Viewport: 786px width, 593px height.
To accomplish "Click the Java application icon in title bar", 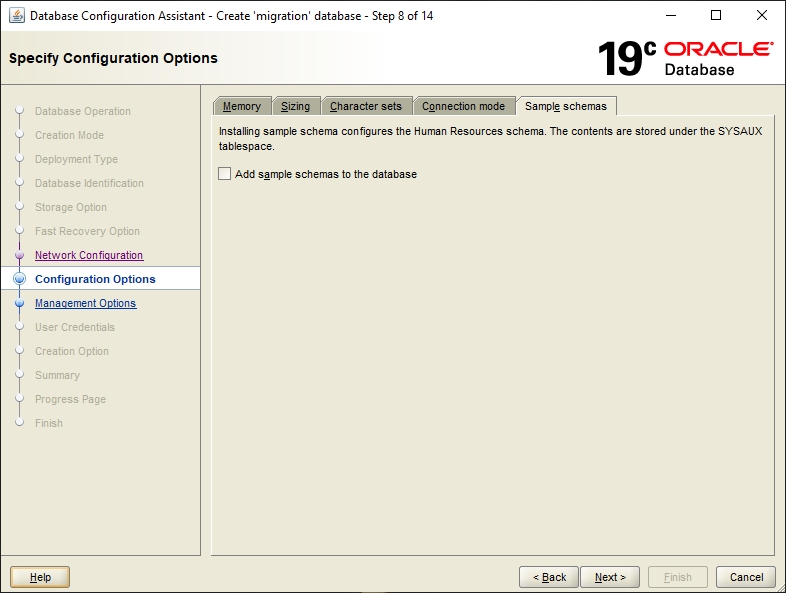I will click(x=17, y=16).
